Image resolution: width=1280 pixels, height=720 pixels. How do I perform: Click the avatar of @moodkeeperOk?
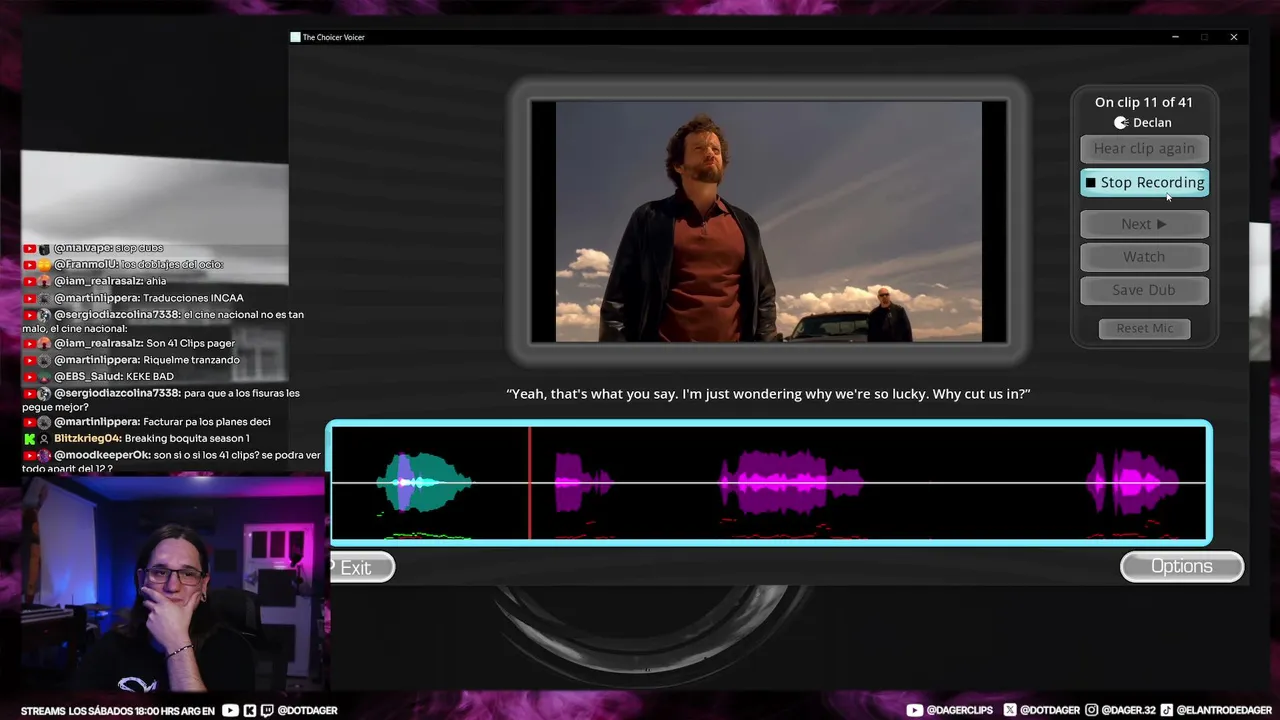point(44,455)
